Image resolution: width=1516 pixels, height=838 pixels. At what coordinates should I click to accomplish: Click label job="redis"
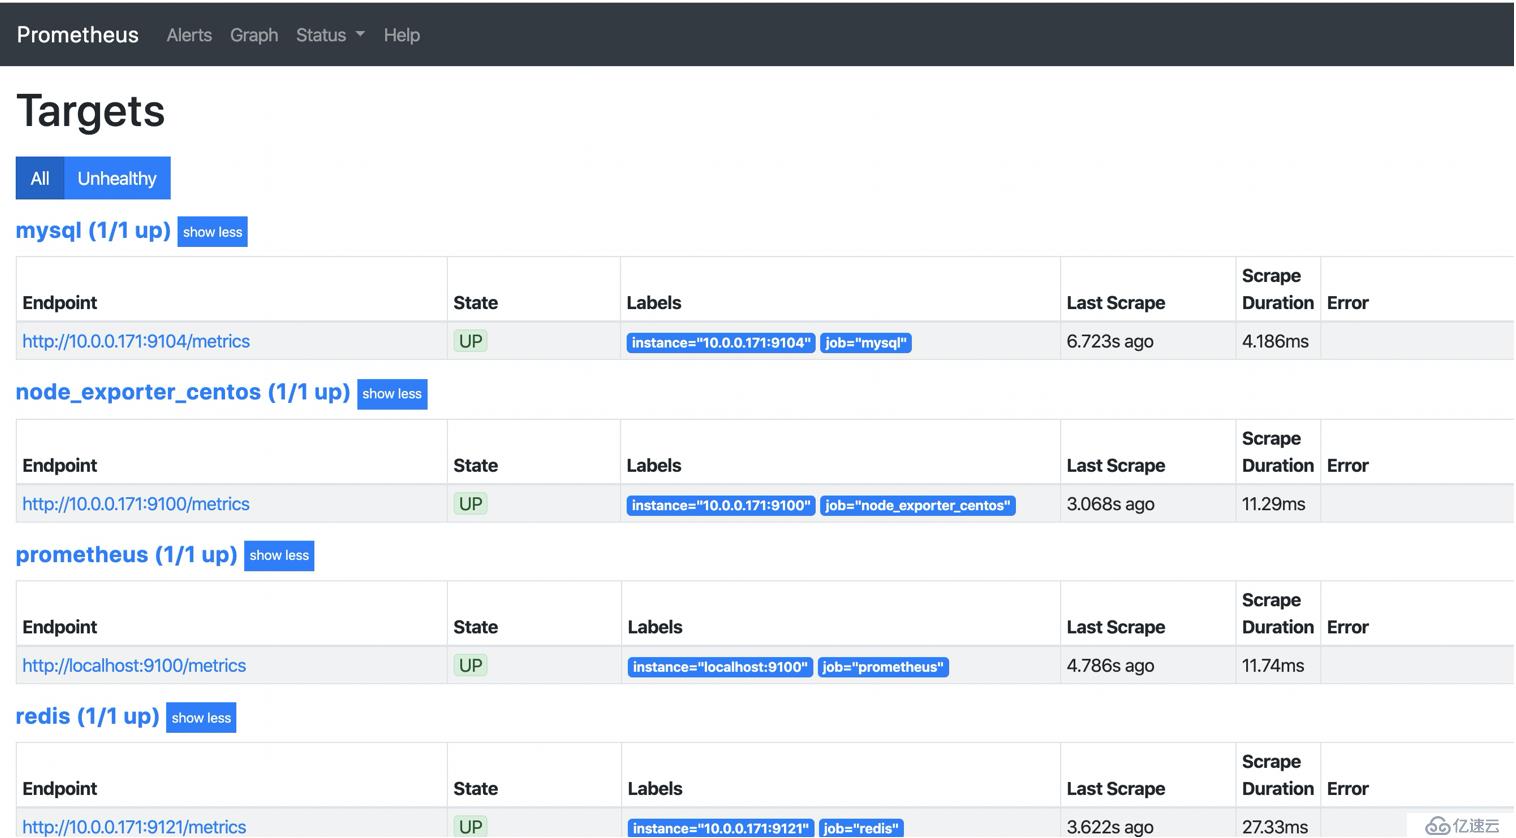(x=861, y=828)
